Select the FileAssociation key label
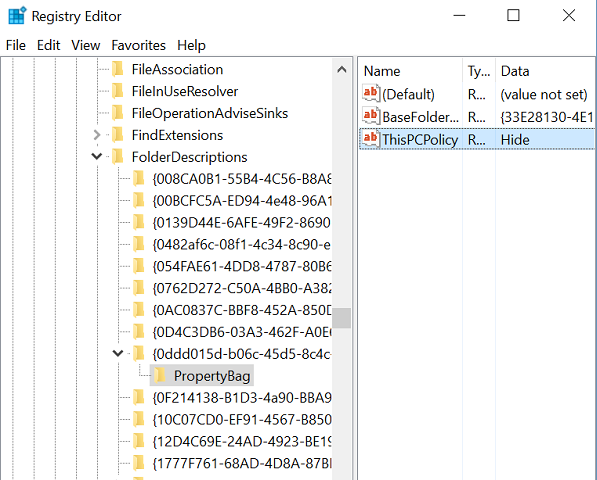 [x=177, y=69]
